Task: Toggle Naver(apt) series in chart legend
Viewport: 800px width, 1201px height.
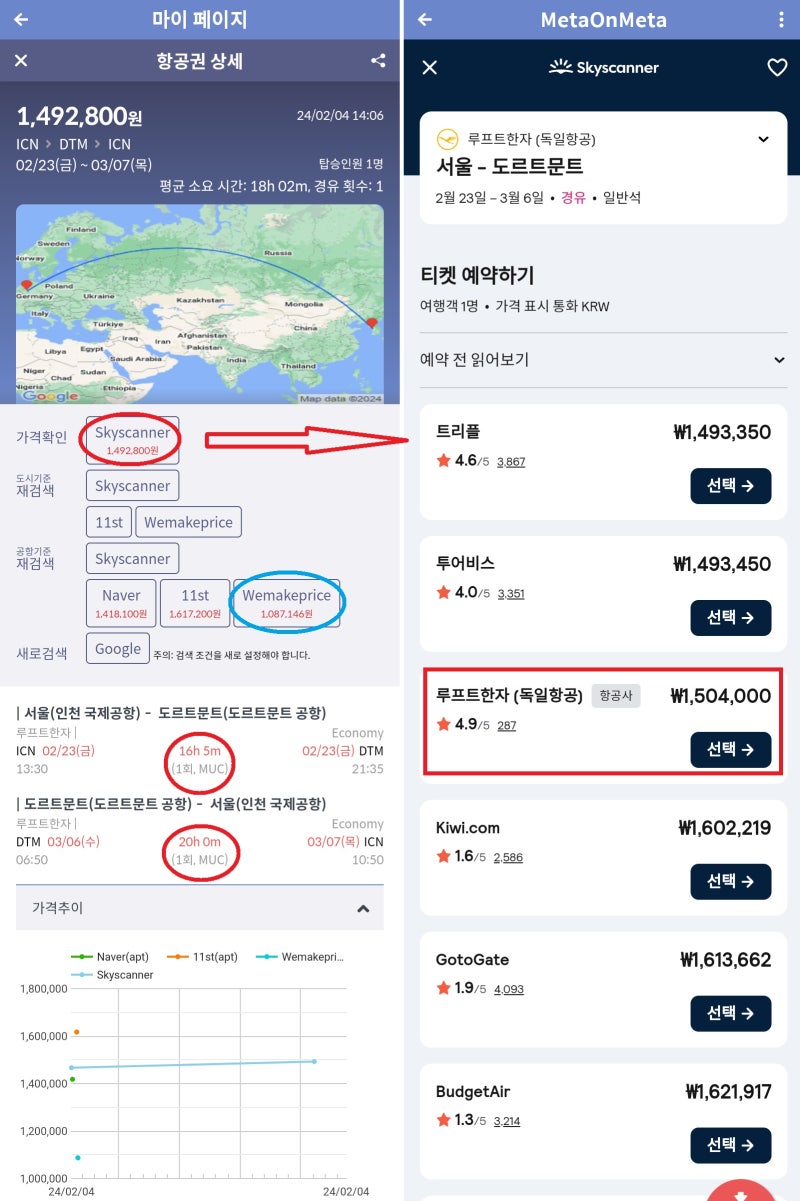Action: click(x=117, y=957)
